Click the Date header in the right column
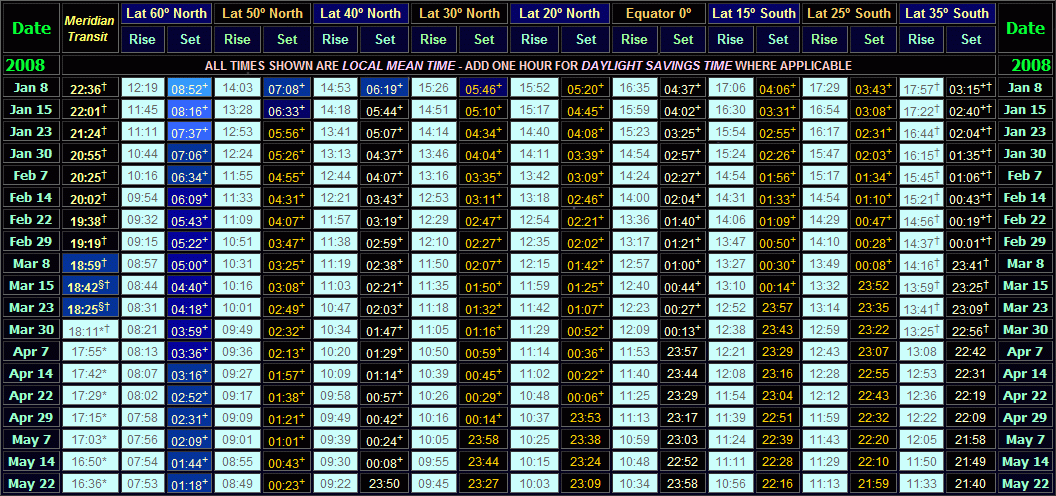1056x496 pixels. (x=1025, y=28)
